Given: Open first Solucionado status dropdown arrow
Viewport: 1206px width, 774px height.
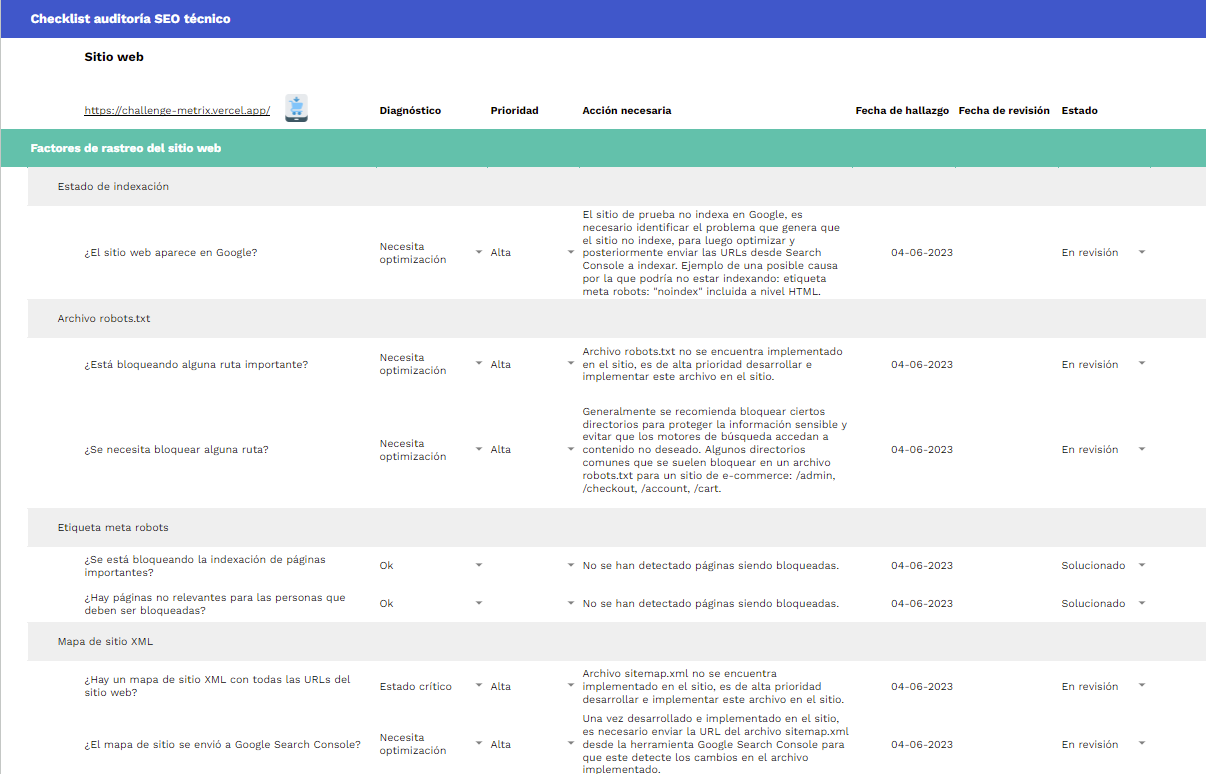Looking at the screenshot, I should coord(1141,565).
